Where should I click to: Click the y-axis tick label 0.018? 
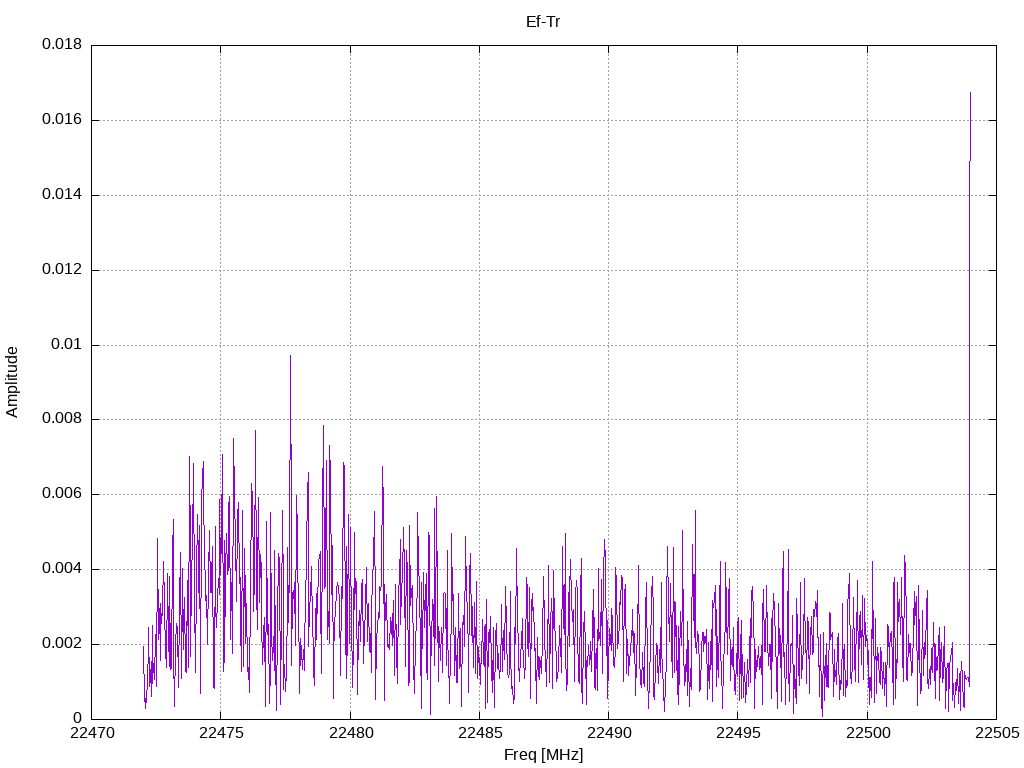tap(62, 44)
